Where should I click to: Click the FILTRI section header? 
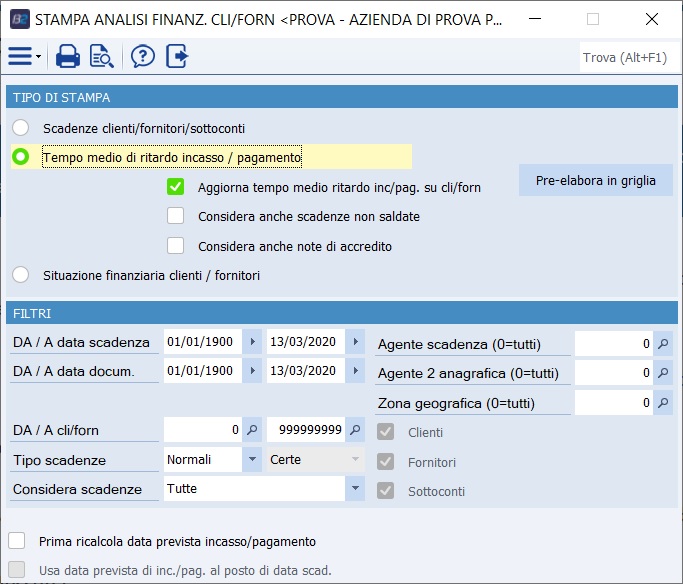(342, 313)
